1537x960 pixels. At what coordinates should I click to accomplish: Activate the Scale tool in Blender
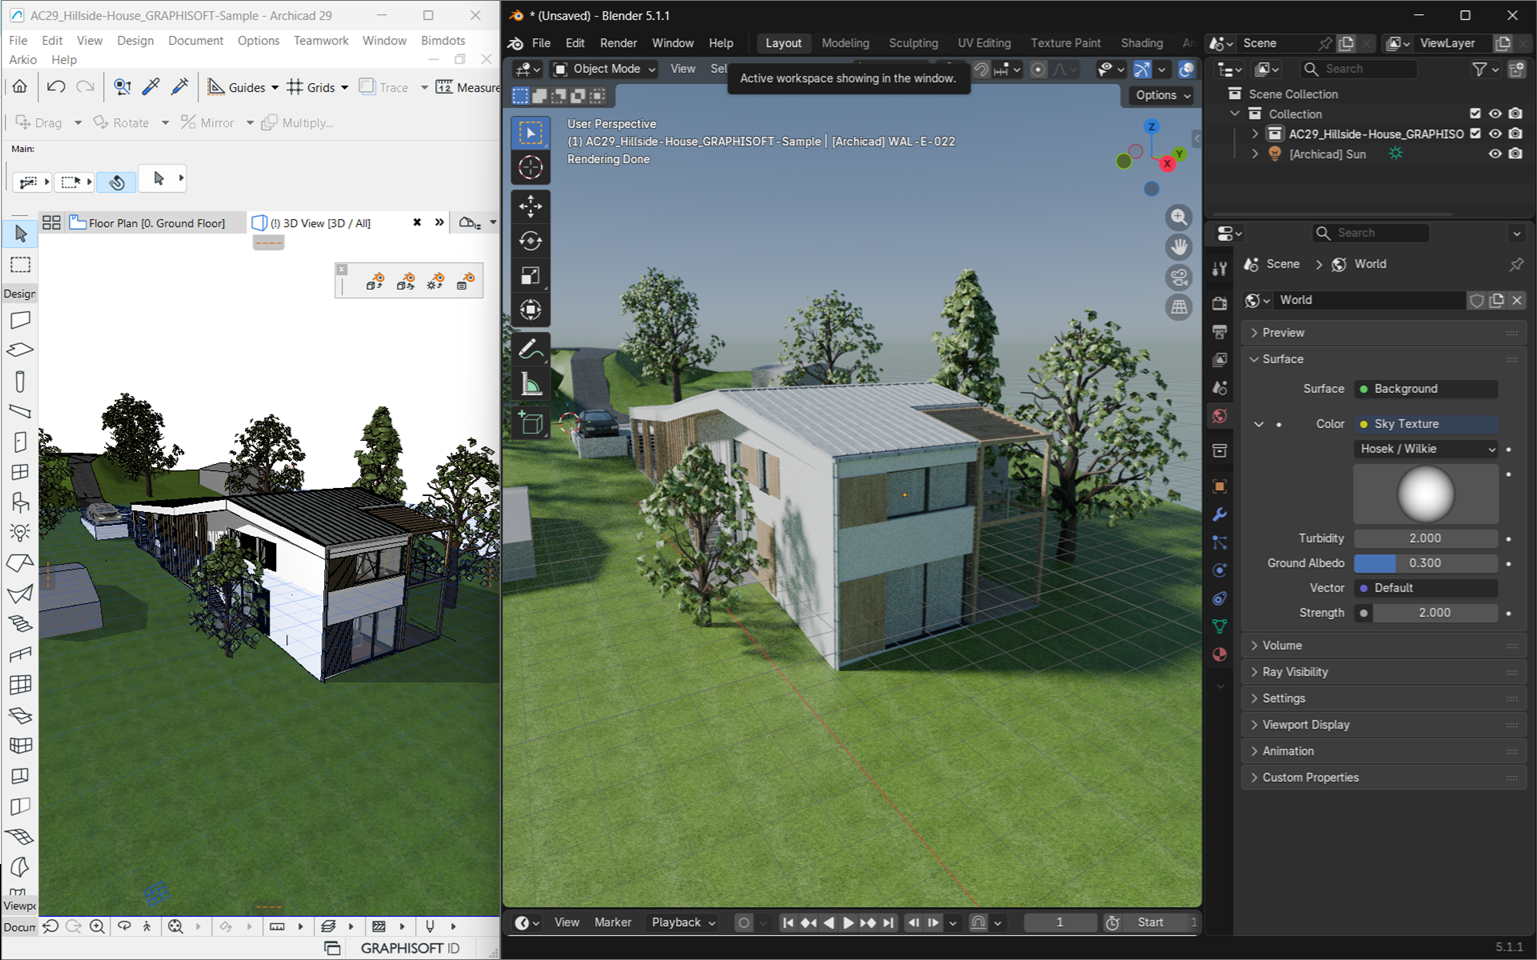(531, 275)
